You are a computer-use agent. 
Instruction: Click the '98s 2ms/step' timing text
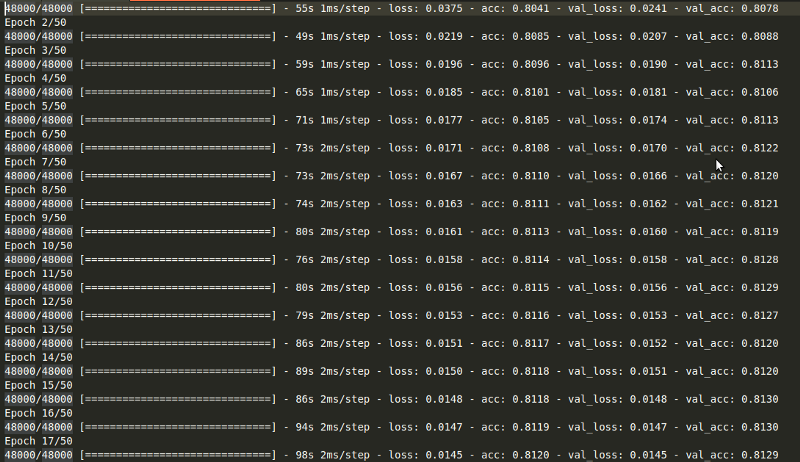click(x=333, y=455)
